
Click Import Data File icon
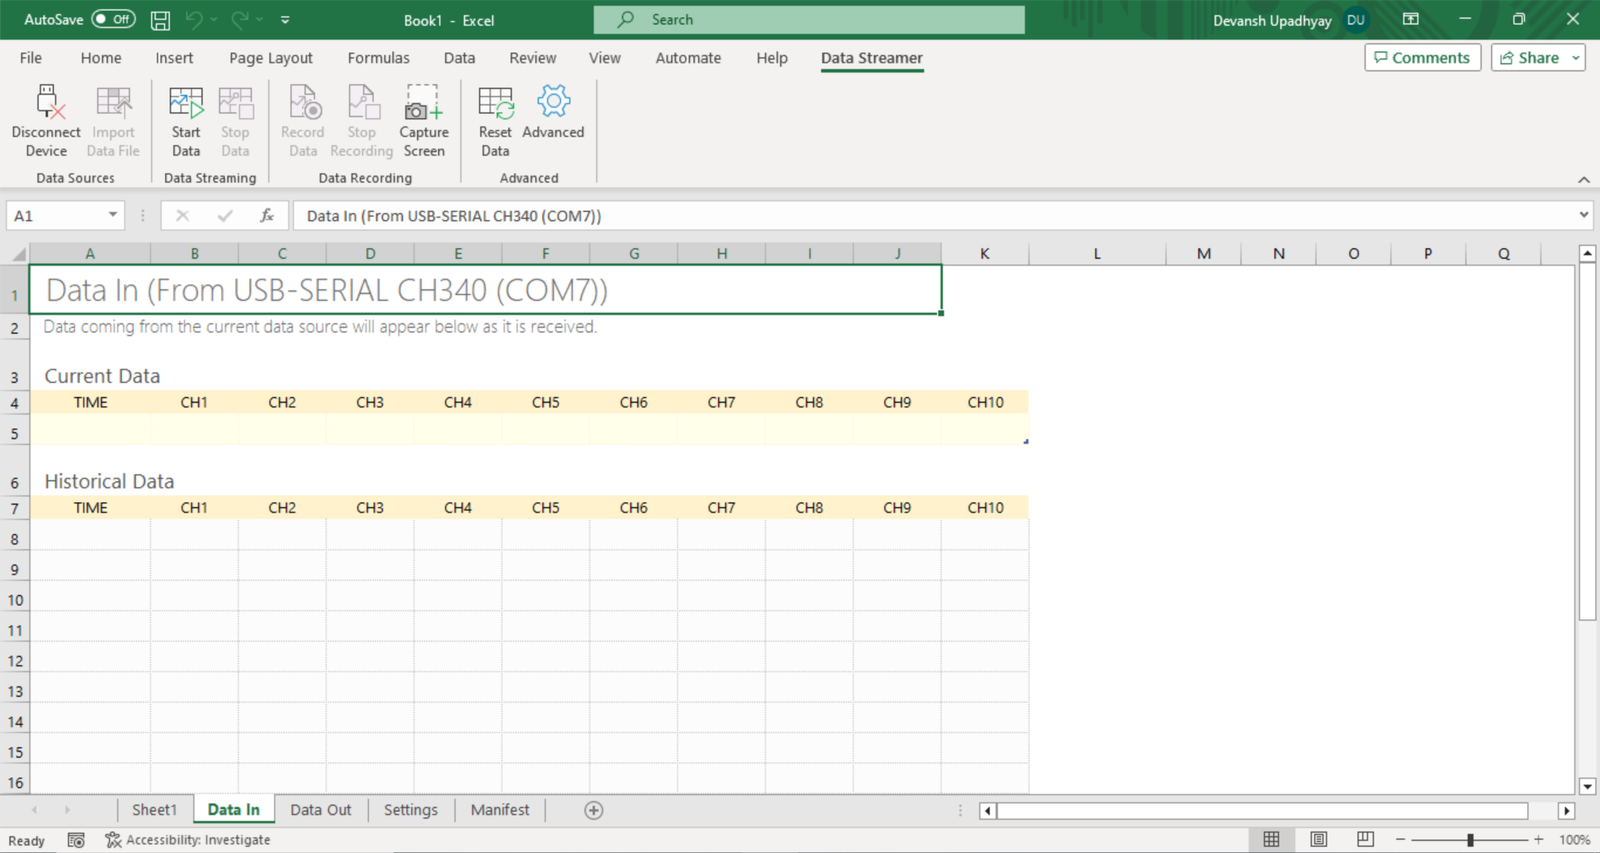pyautogui.click(x=113, y=102)
